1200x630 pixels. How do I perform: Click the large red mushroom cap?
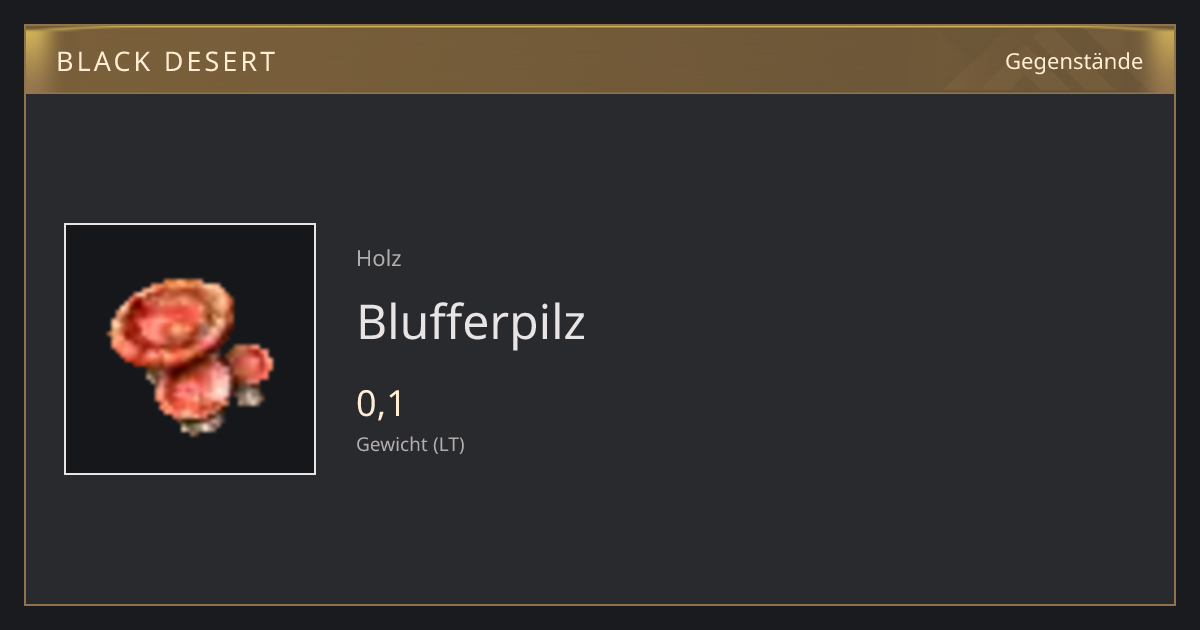[x=171, y=322]
